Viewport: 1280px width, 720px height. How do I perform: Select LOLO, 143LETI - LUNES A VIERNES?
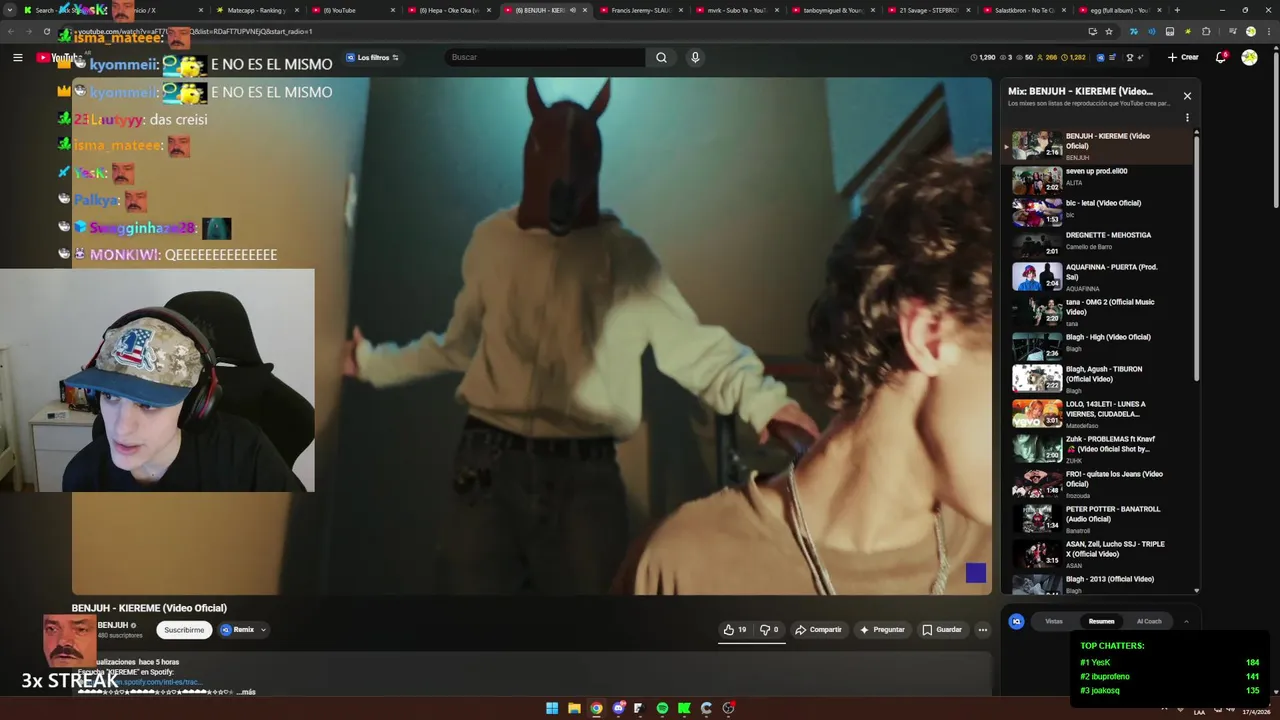[x=1100, y=413]
